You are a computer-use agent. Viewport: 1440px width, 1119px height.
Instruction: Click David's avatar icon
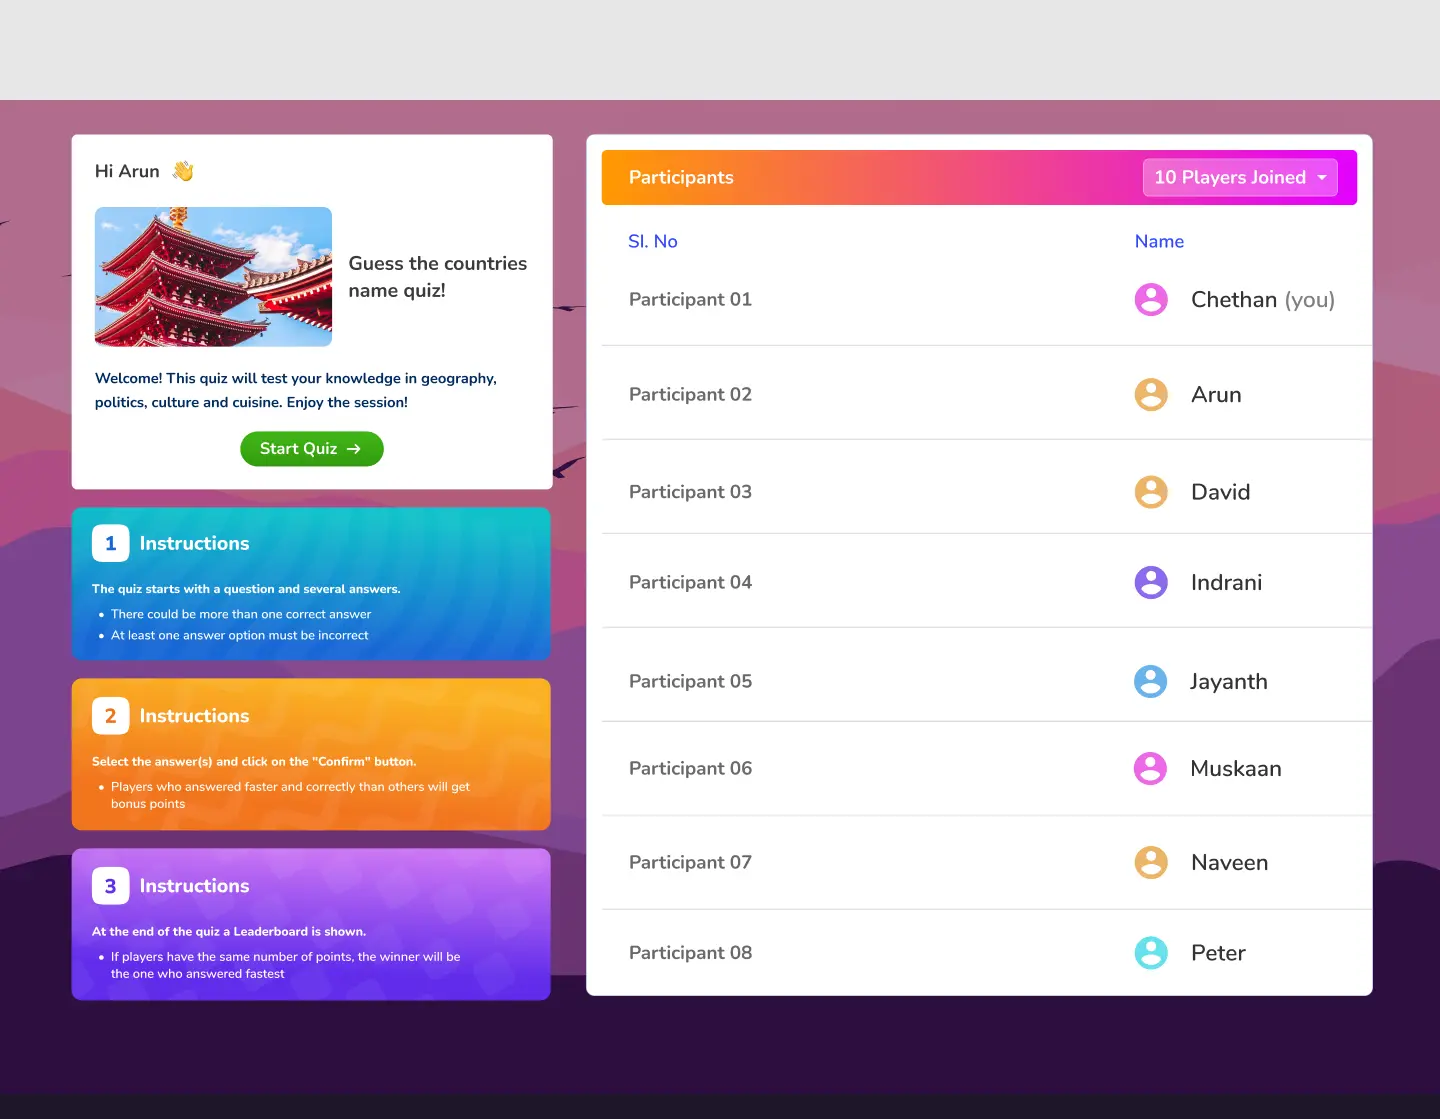1151,492
